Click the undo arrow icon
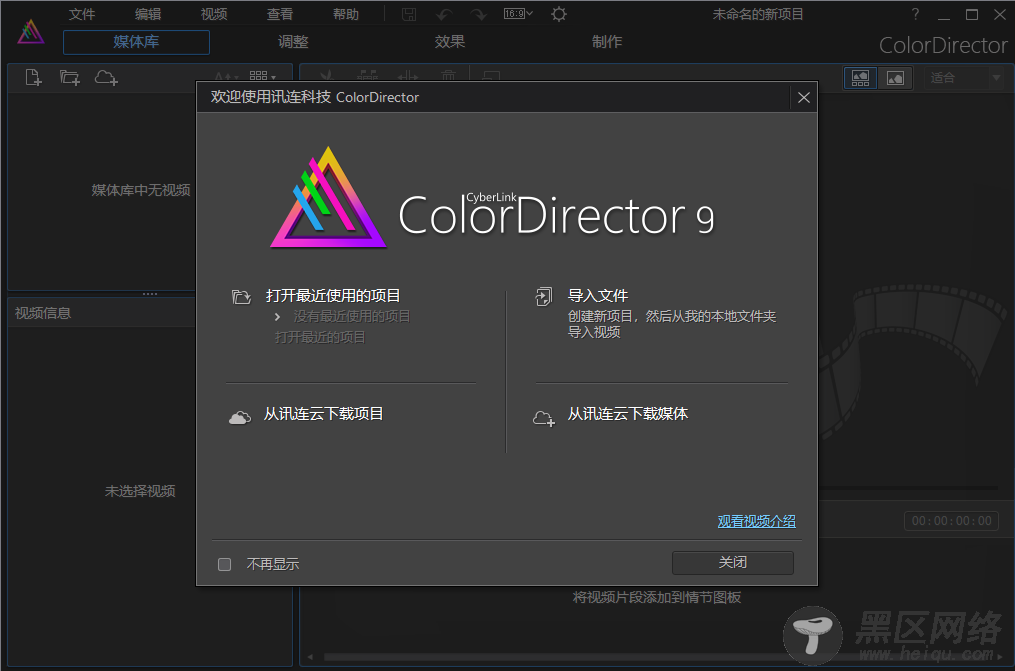The image size is (1015, 671). pos(445,14)
